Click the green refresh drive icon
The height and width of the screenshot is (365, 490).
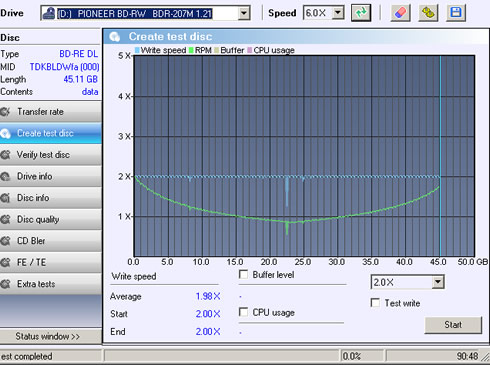click(x=361, y=13)
